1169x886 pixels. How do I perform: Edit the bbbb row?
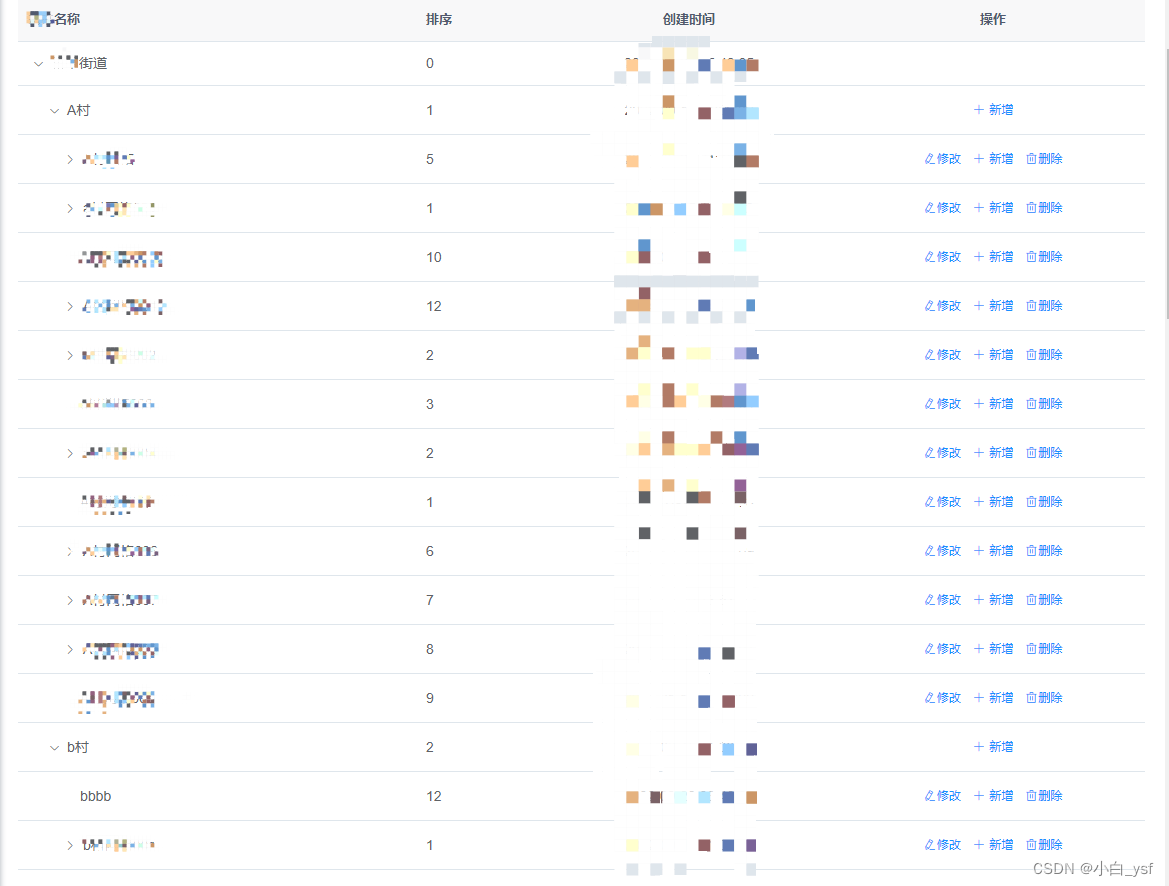pos(943,796)
